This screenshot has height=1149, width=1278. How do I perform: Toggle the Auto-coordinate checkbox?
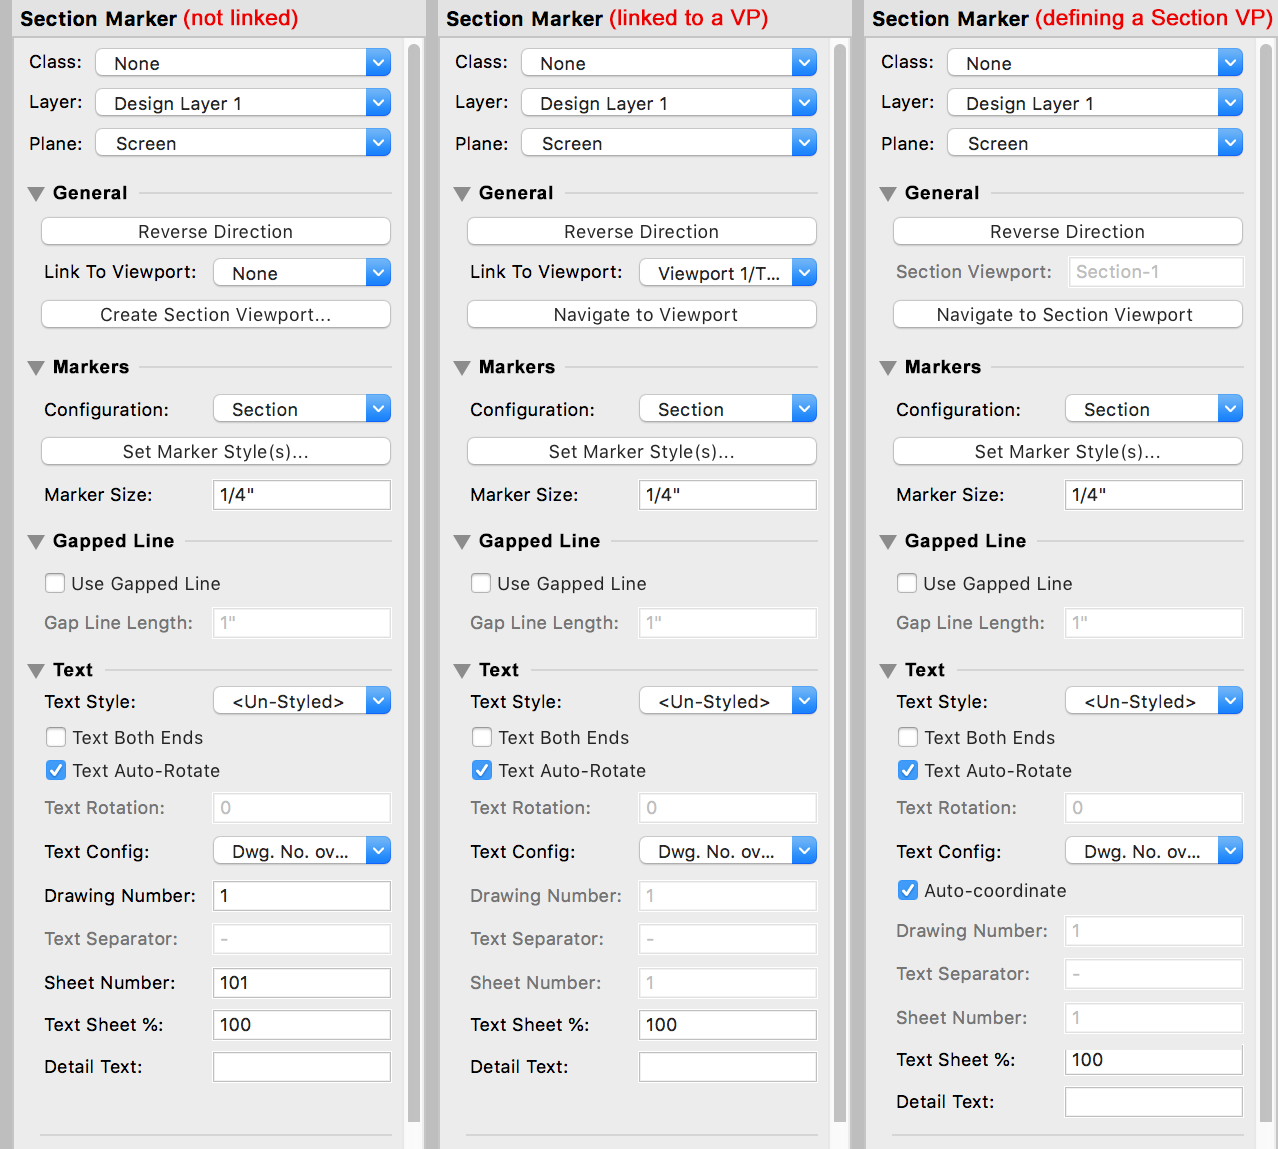908,890
